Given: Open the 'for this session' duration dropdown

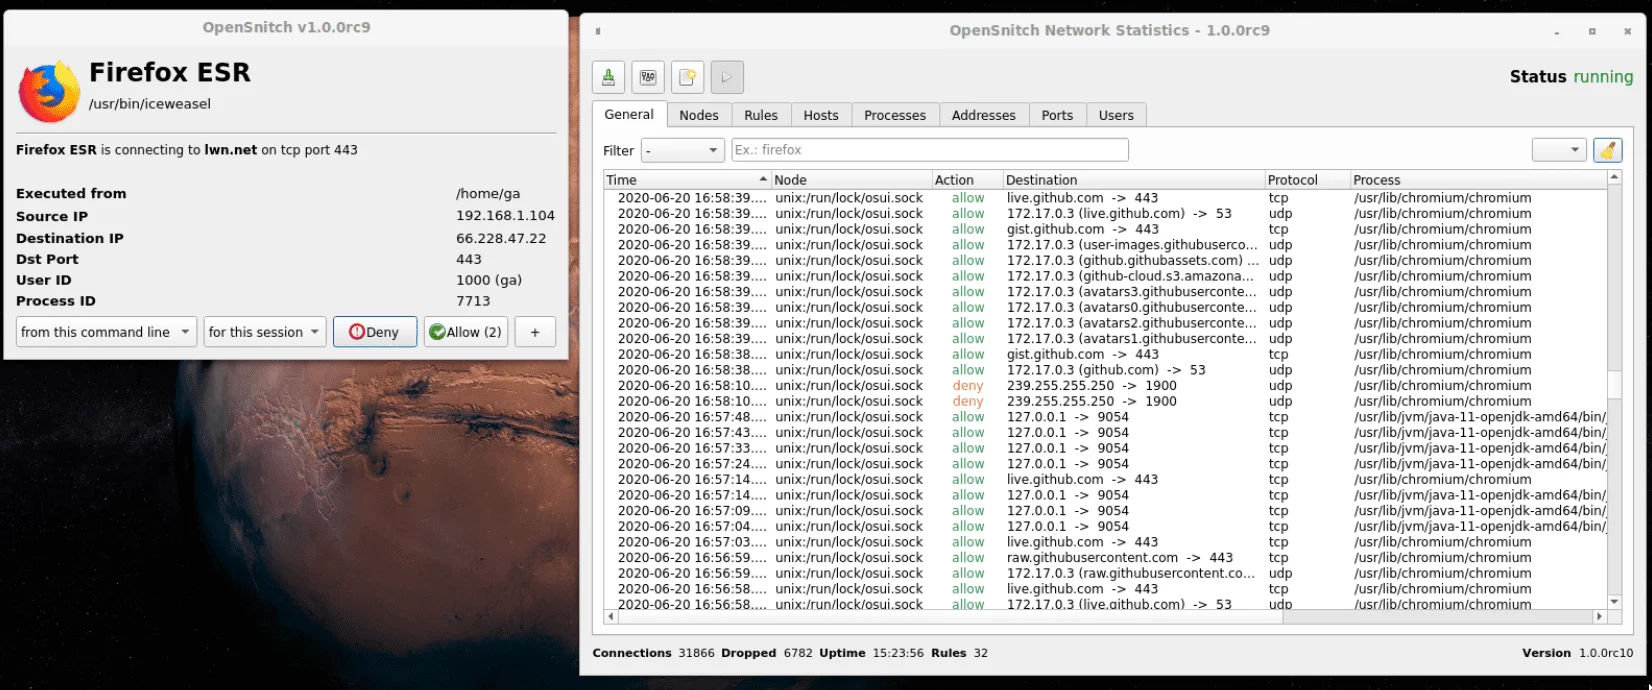Looking at the screenshot, I should point(265,332).
